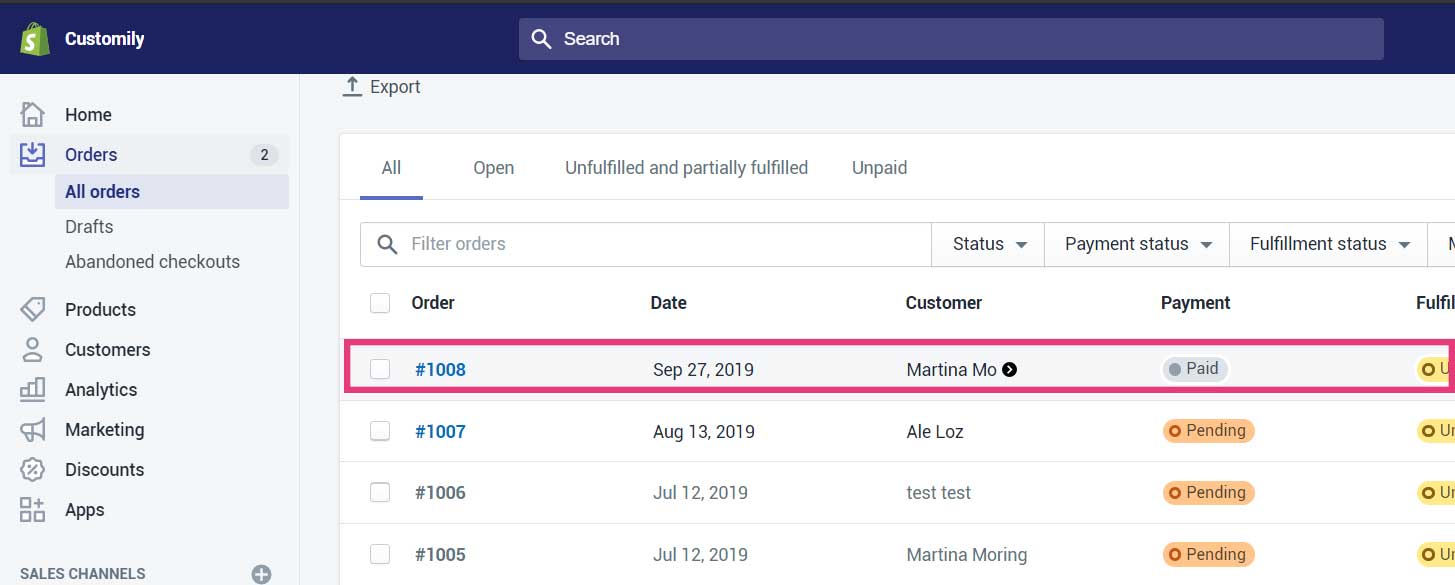Click the Filter orders input field
Image resolution: width=1455 pixels, height=585 pixels.
(x=660, y=244)
